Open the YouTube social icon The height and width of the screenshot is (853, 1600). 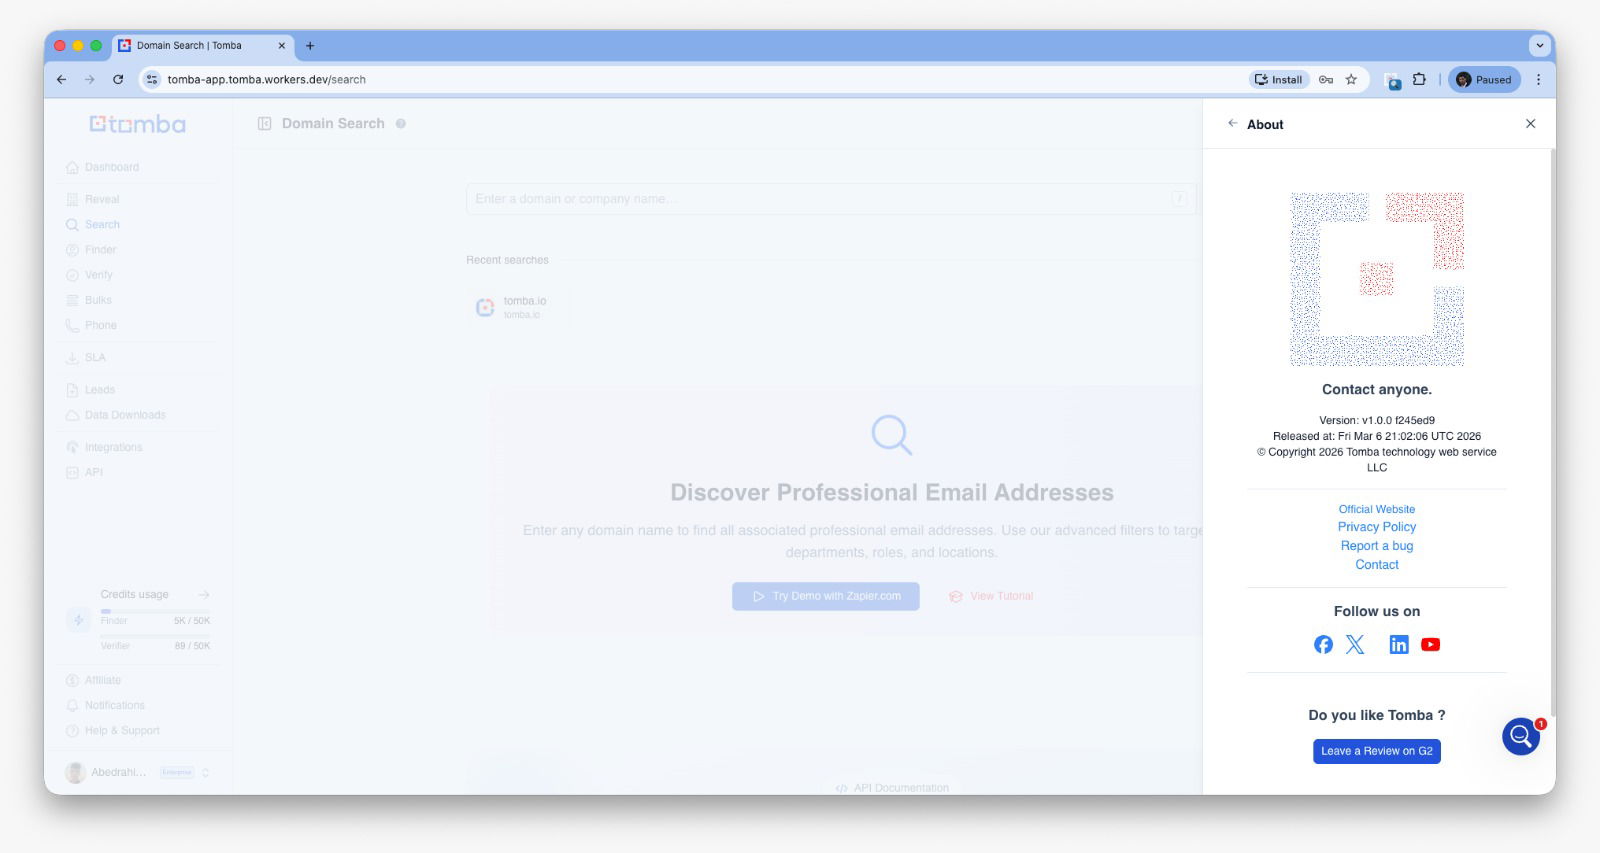click(x=1431, y=645)
